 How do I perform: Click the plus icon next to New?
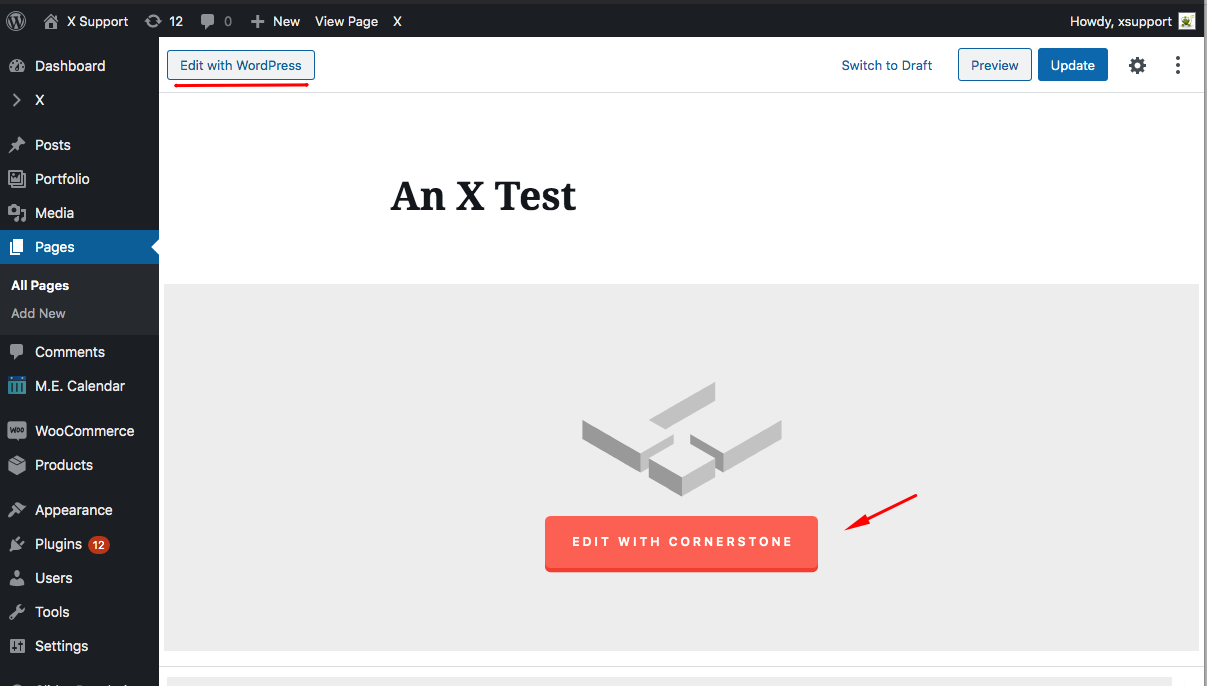point(257,21)
